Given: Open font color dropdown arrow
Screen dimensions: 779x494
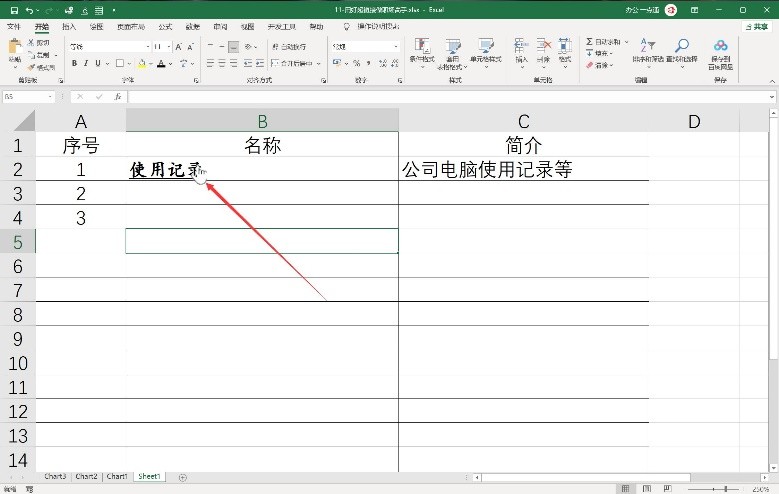Looking at the screenshot, I should [x=170, y=64].
